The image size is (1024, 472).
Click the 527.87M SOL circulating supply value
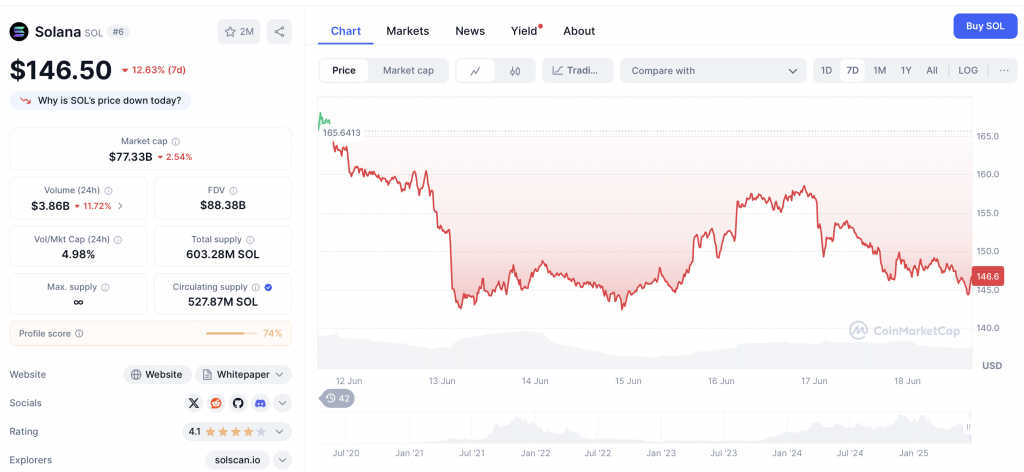[x=223, y=302]
